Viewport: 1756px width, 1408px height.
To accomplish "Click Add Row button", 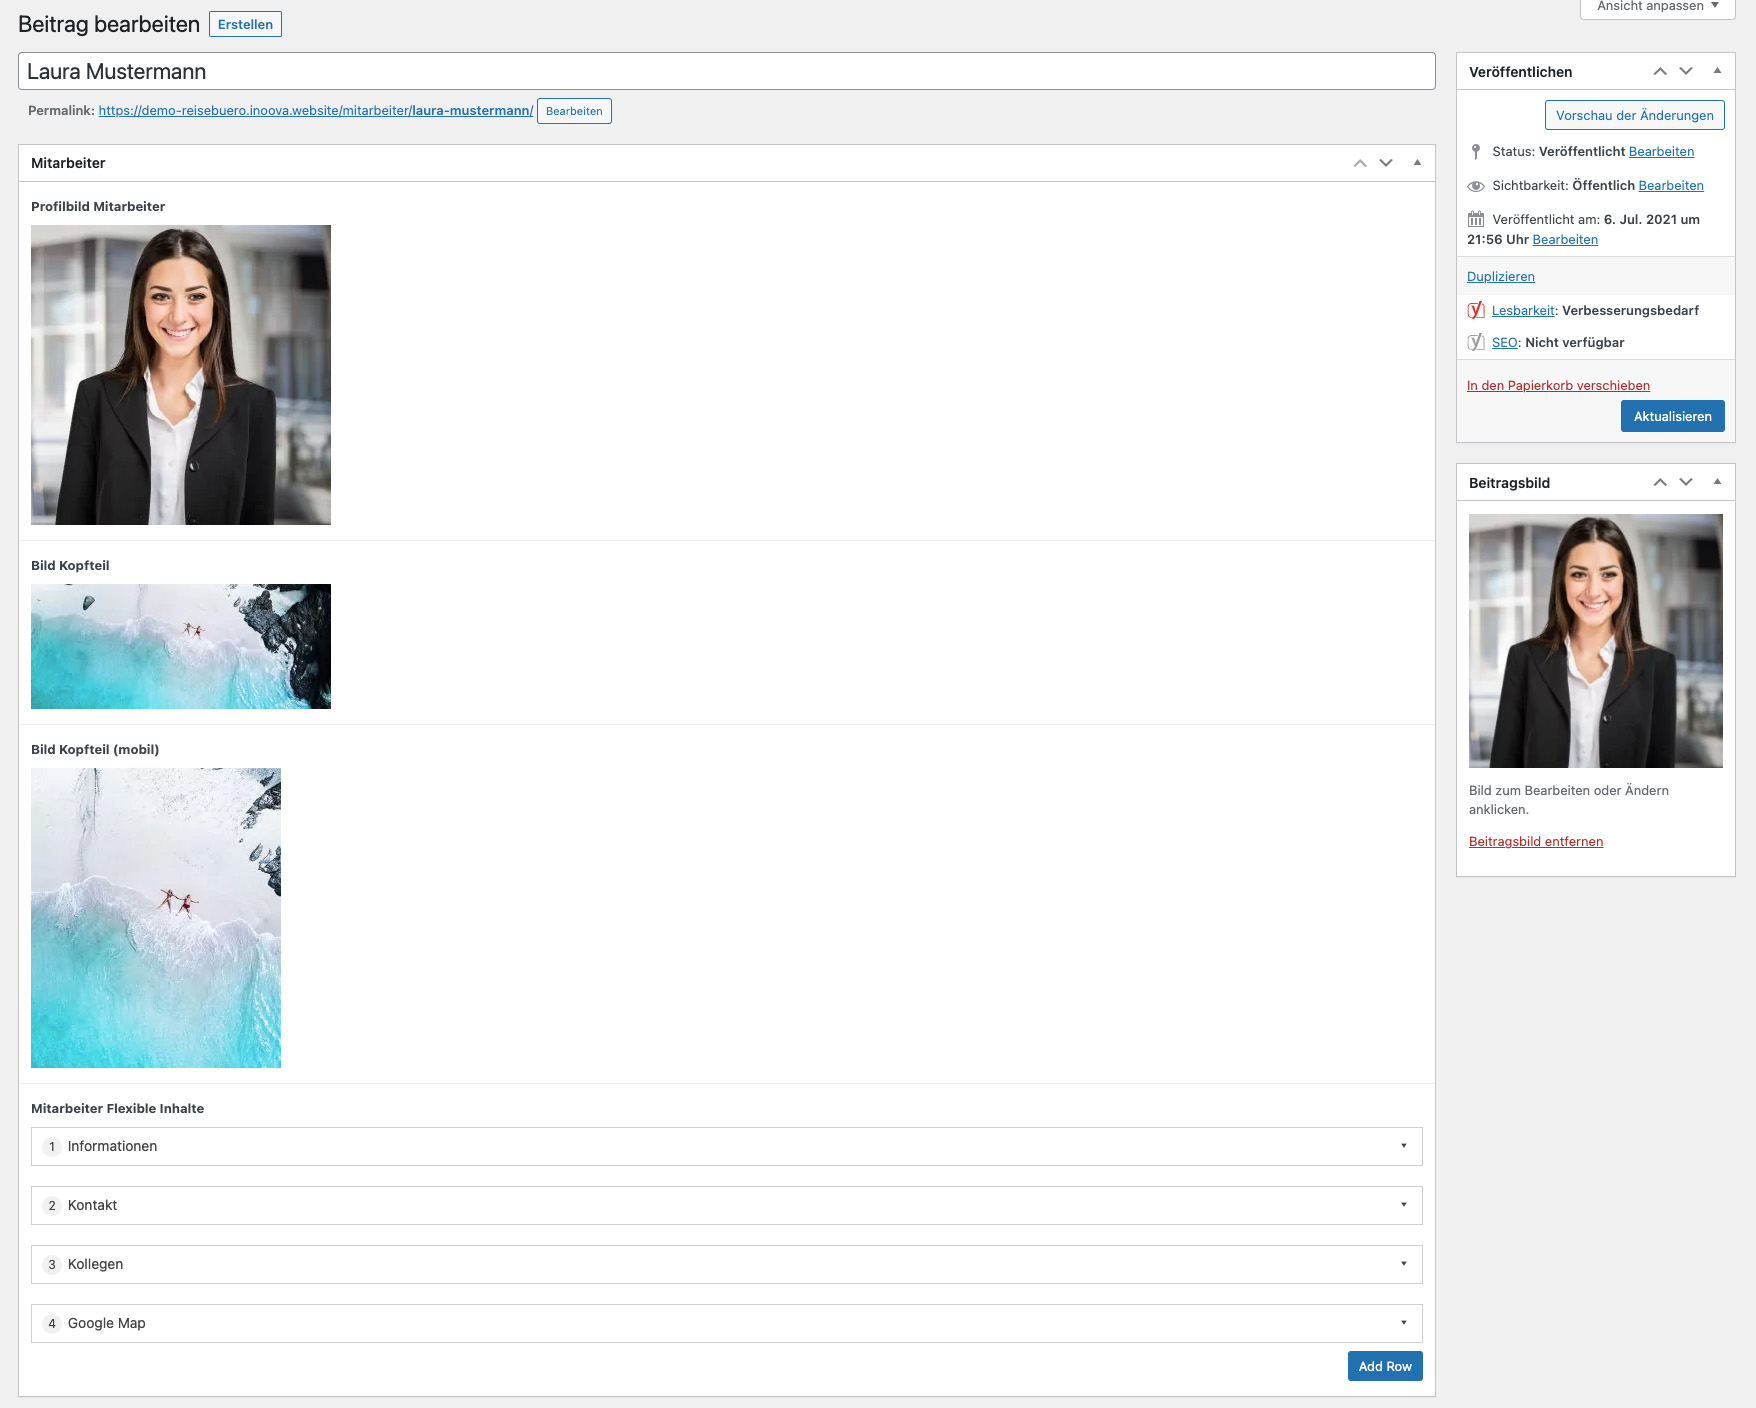I will [x=1384, y=1366].
